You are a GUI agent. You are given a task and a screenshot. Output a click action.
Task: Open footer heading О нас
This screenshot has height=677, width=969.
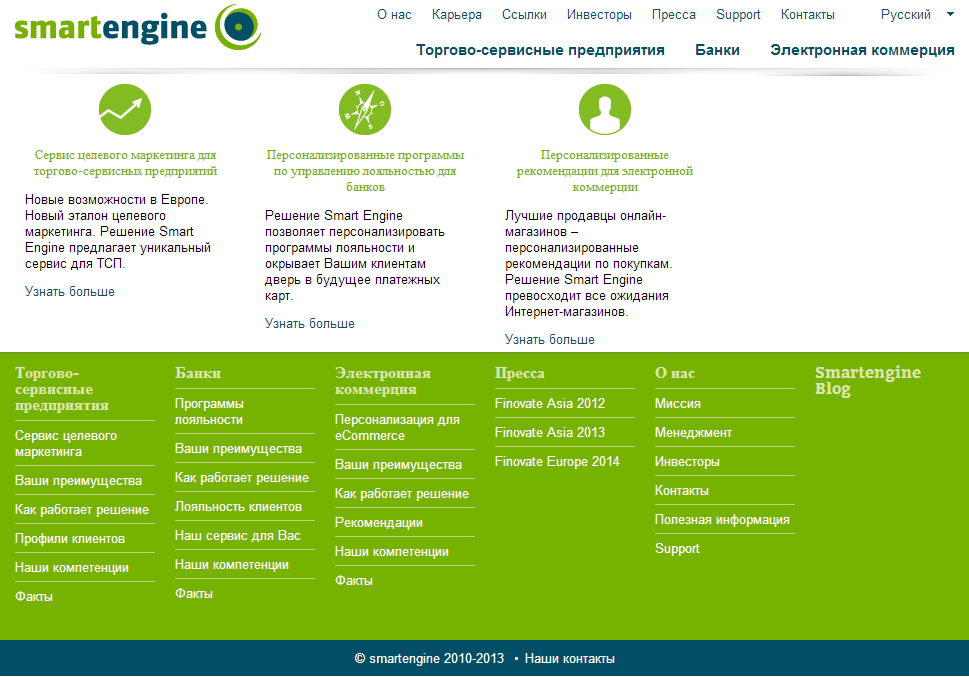[675, 373]
